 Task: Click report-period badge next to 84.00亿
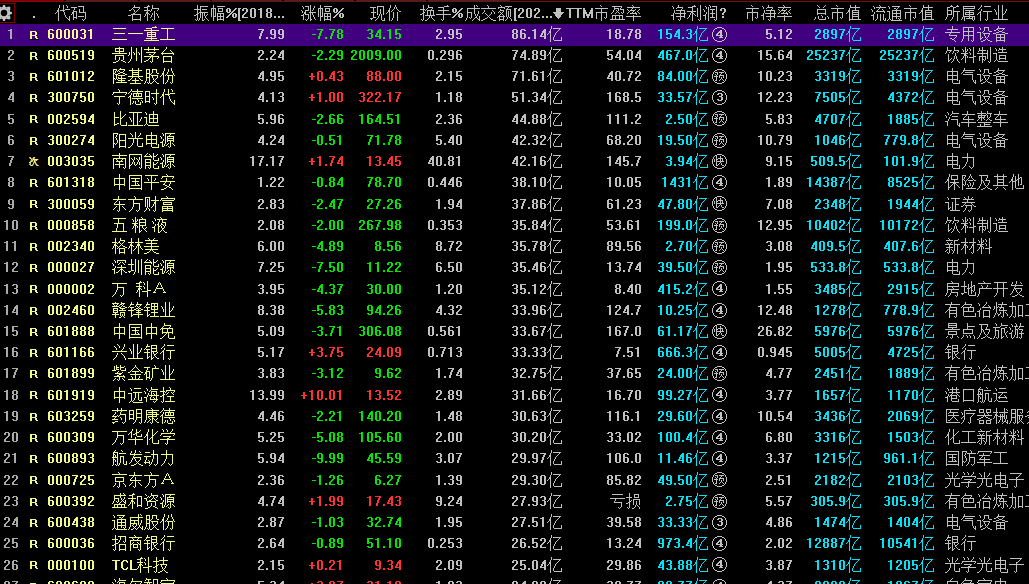click(720, 77)
